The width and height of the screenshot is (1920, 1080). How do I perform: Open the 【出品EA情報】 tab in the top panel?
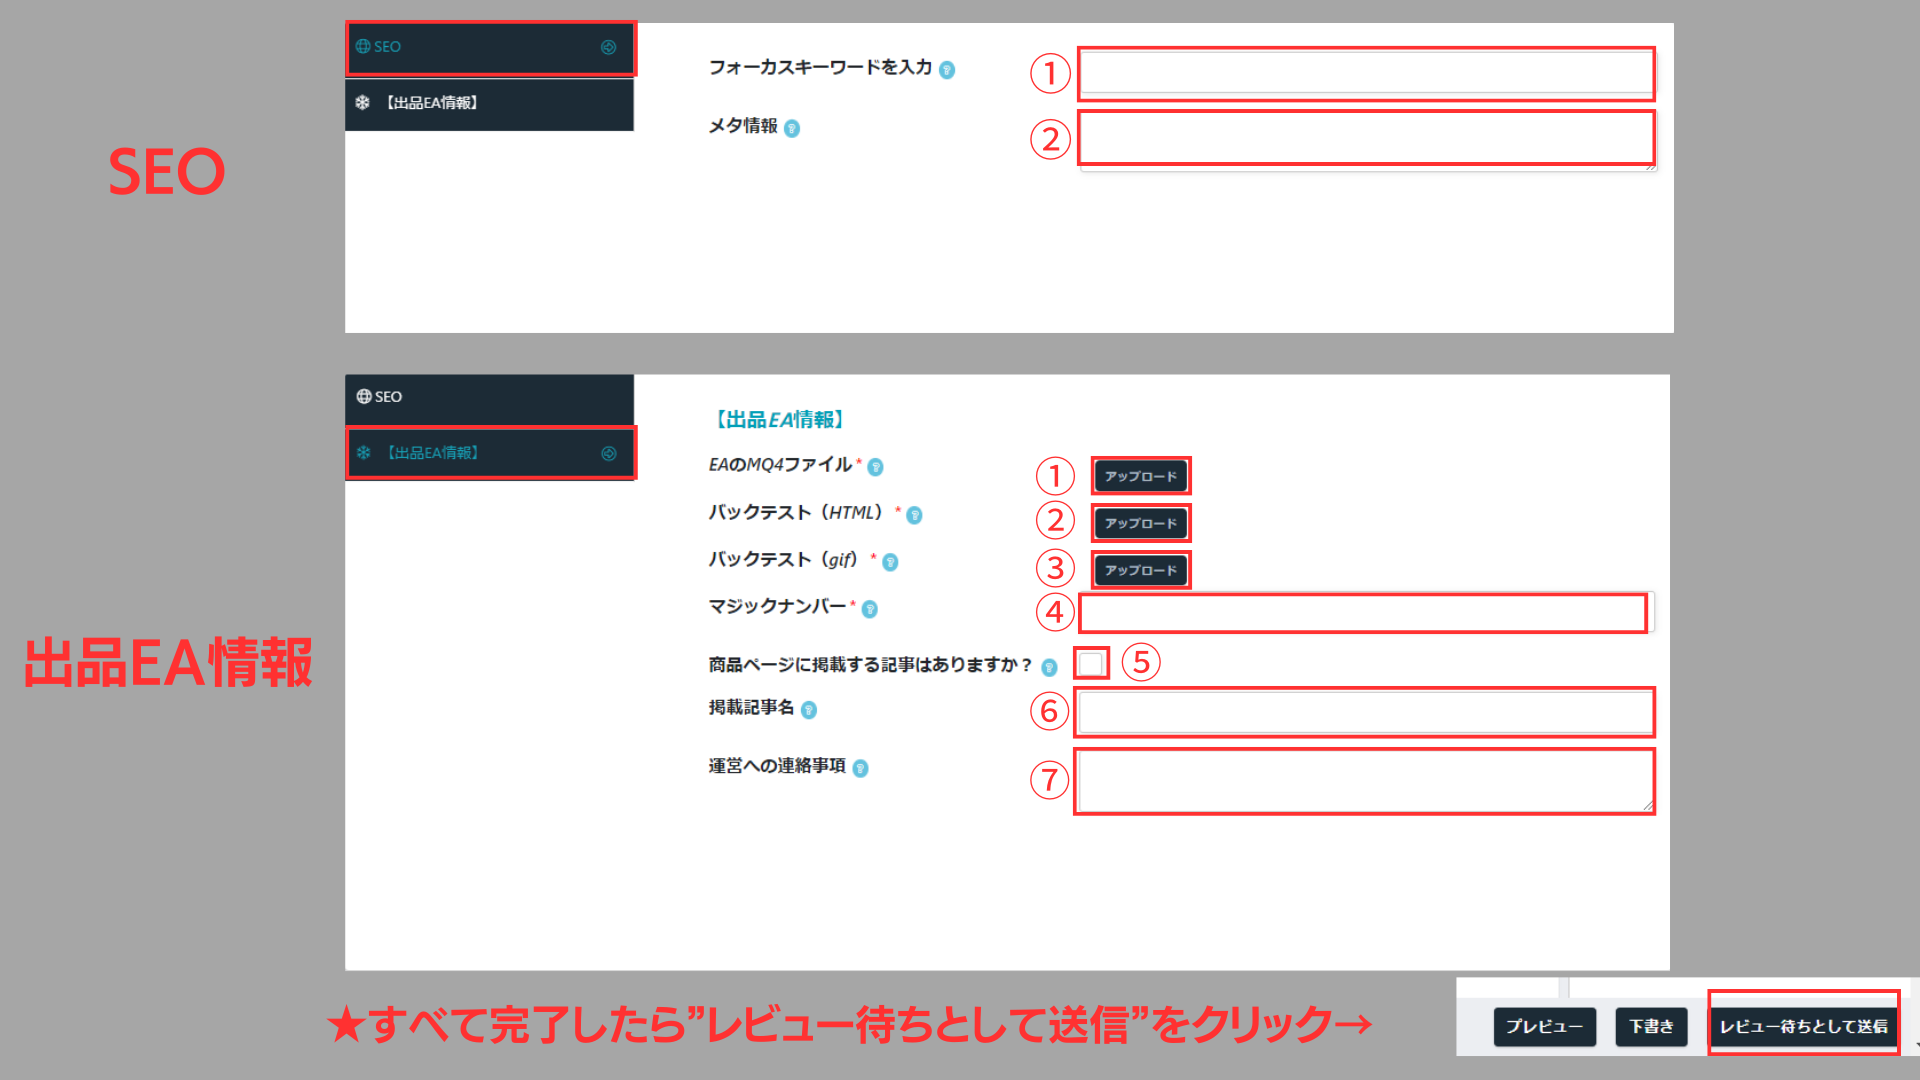(490, 104)
